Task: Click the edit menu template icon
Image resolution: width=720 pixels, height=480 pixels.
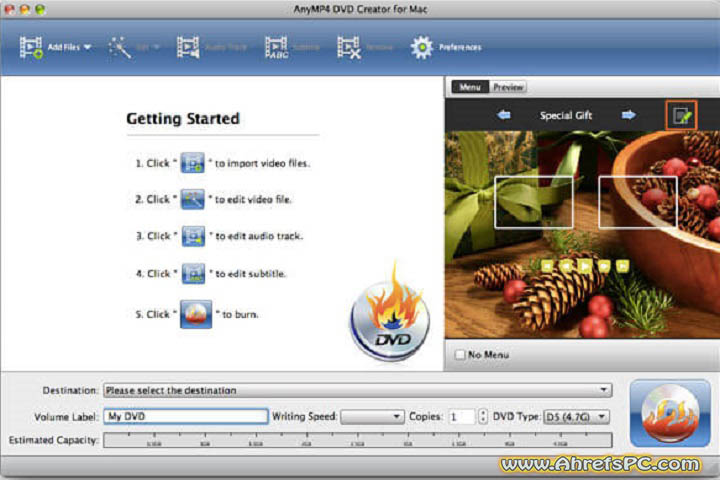Action: pos(681,115)
